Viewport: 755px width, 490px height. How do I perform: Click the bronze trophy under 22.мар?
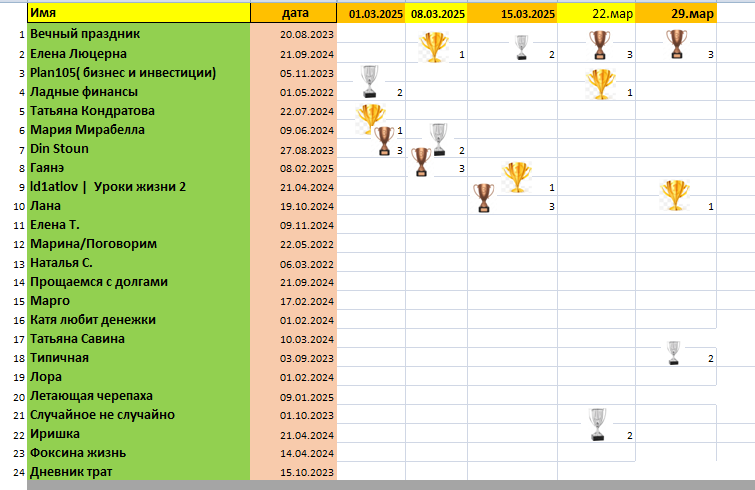[x=599, y=45]
